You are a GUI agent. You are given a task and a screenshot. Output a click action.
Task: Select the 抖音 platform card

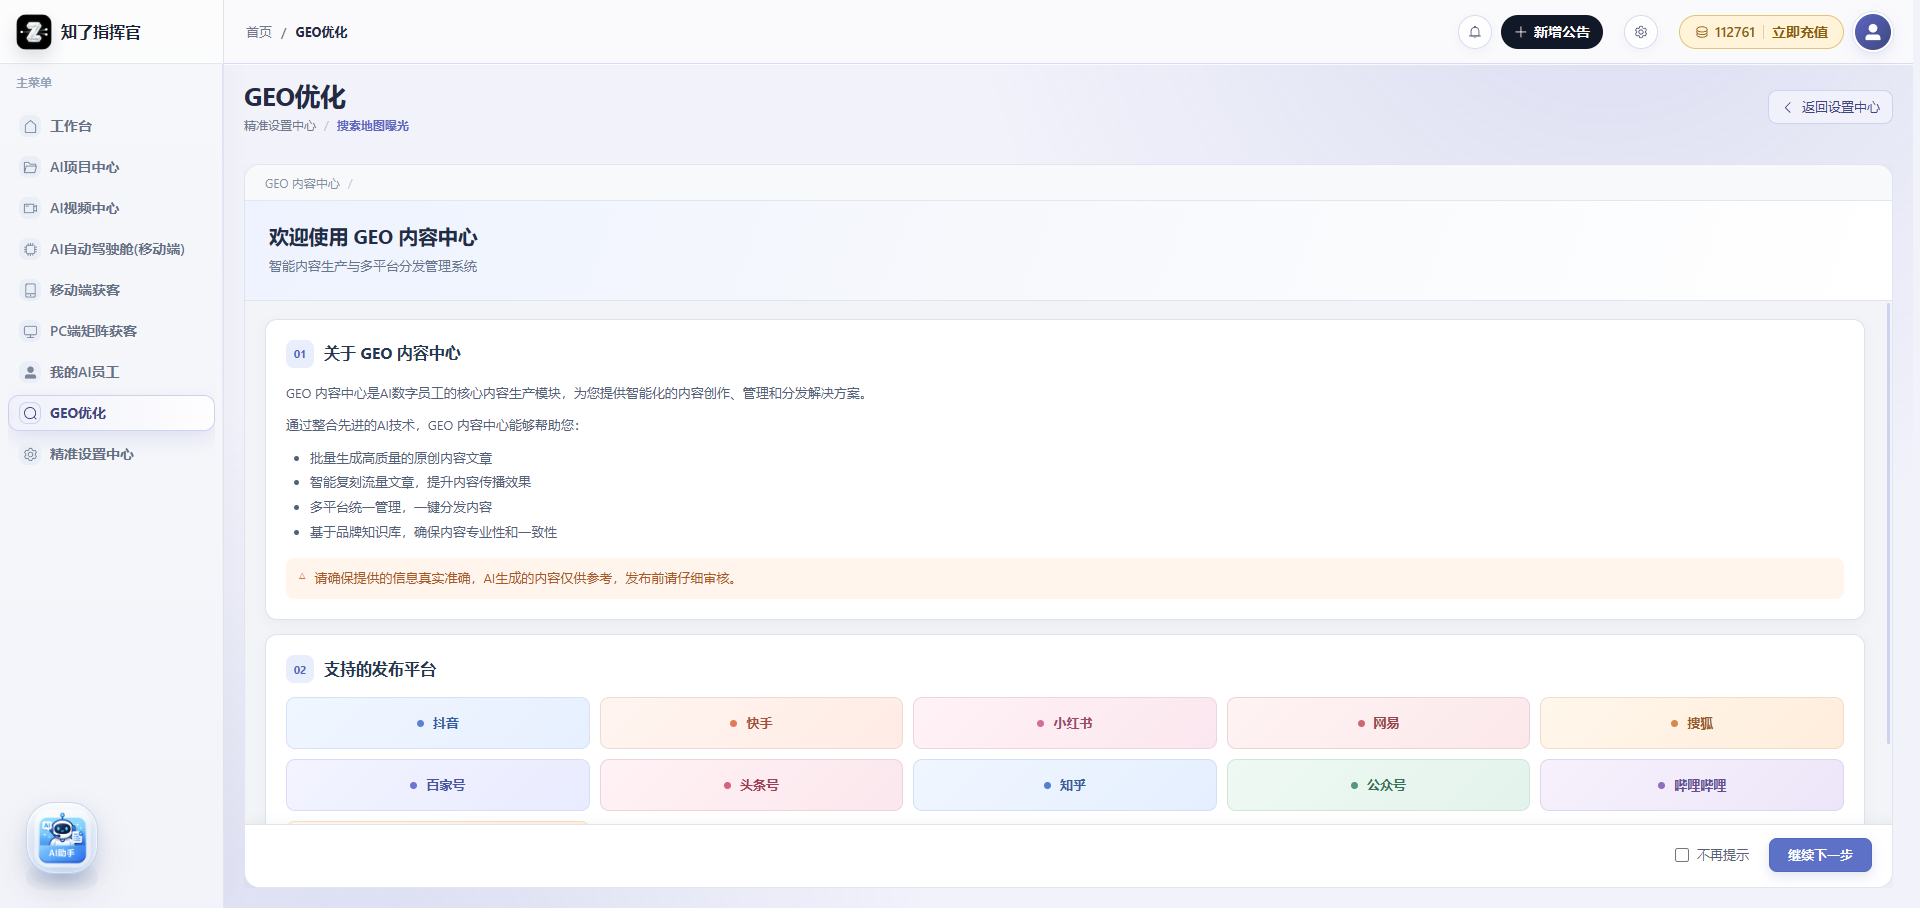pos(438,723)
